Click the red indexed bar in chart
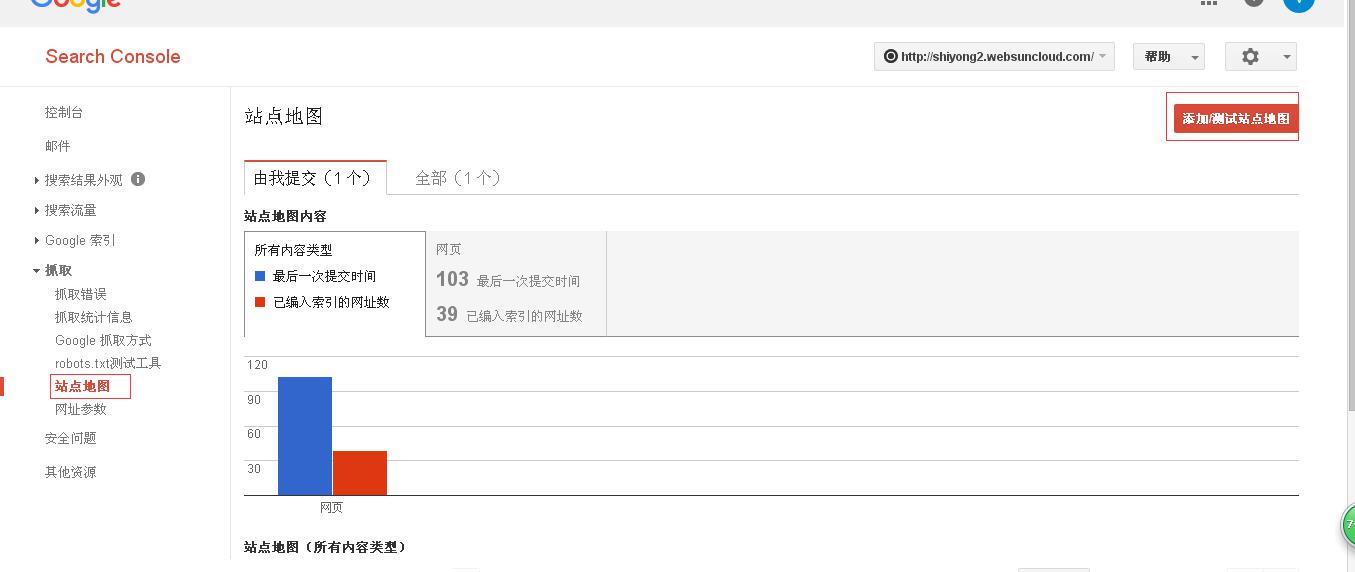 360,473
